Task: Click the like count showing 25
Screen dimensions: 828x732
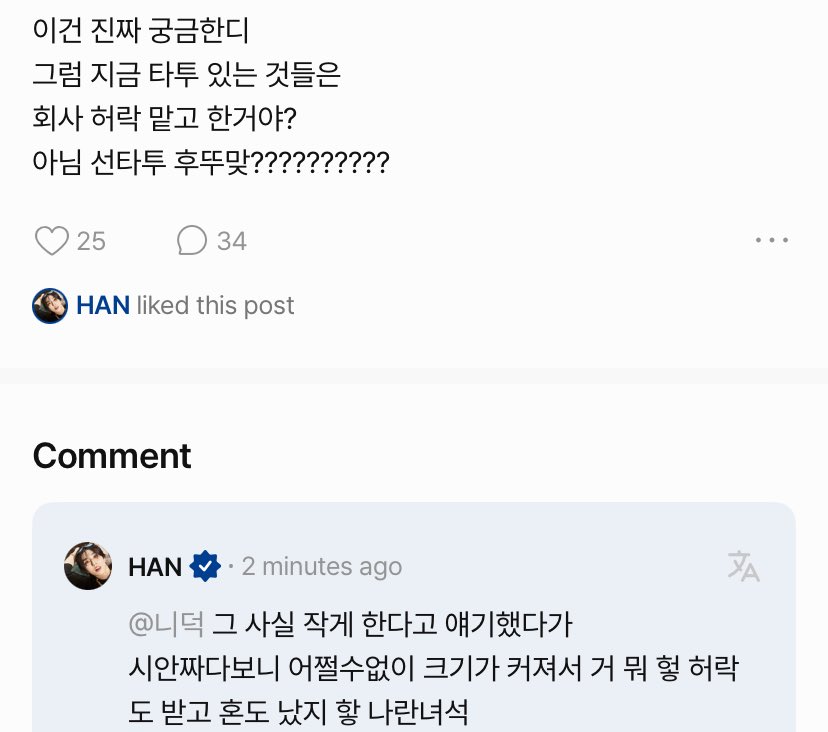Action: coord(91,241)
